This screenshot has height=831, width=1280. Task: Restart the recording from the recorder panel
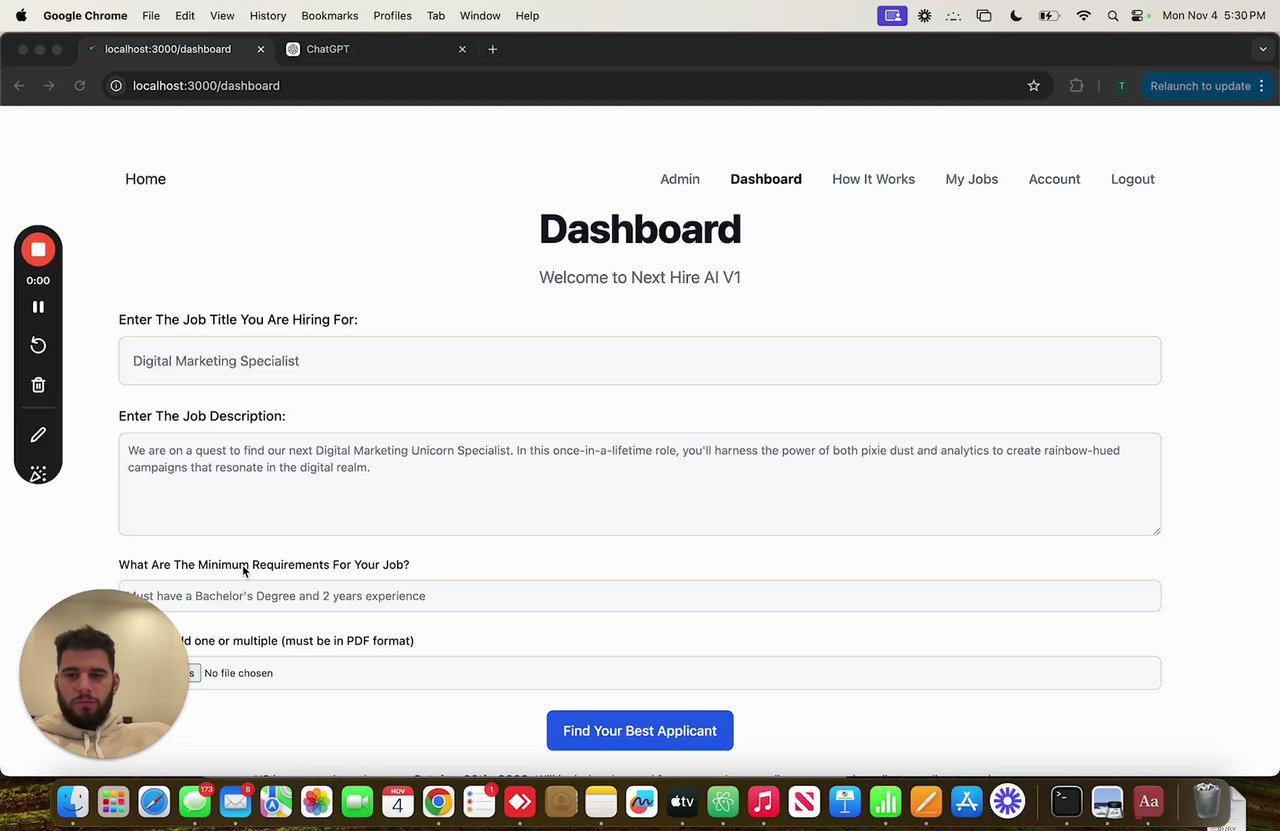click(38, 345)
